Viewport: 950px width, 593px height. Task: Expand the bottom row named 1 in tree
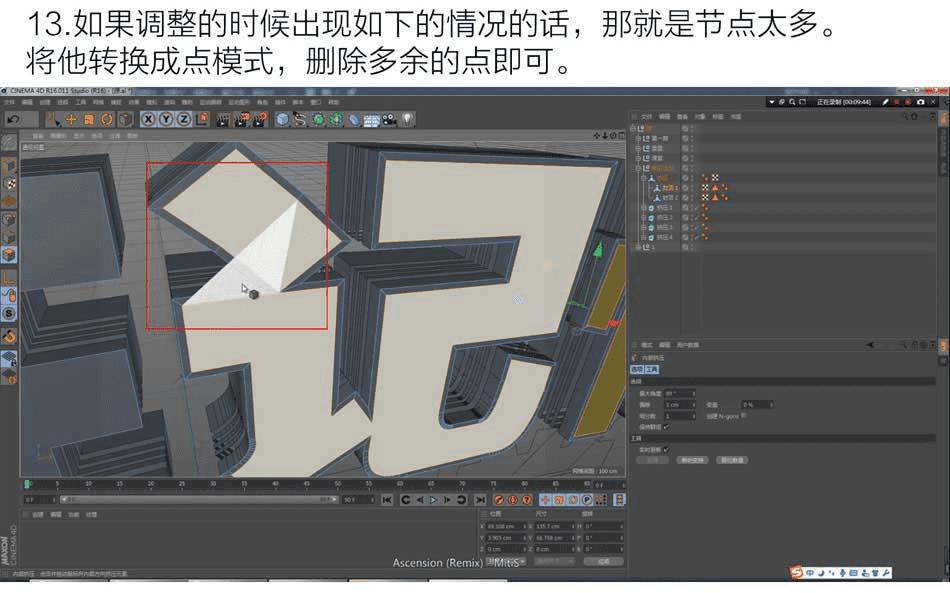pos(638,247)
